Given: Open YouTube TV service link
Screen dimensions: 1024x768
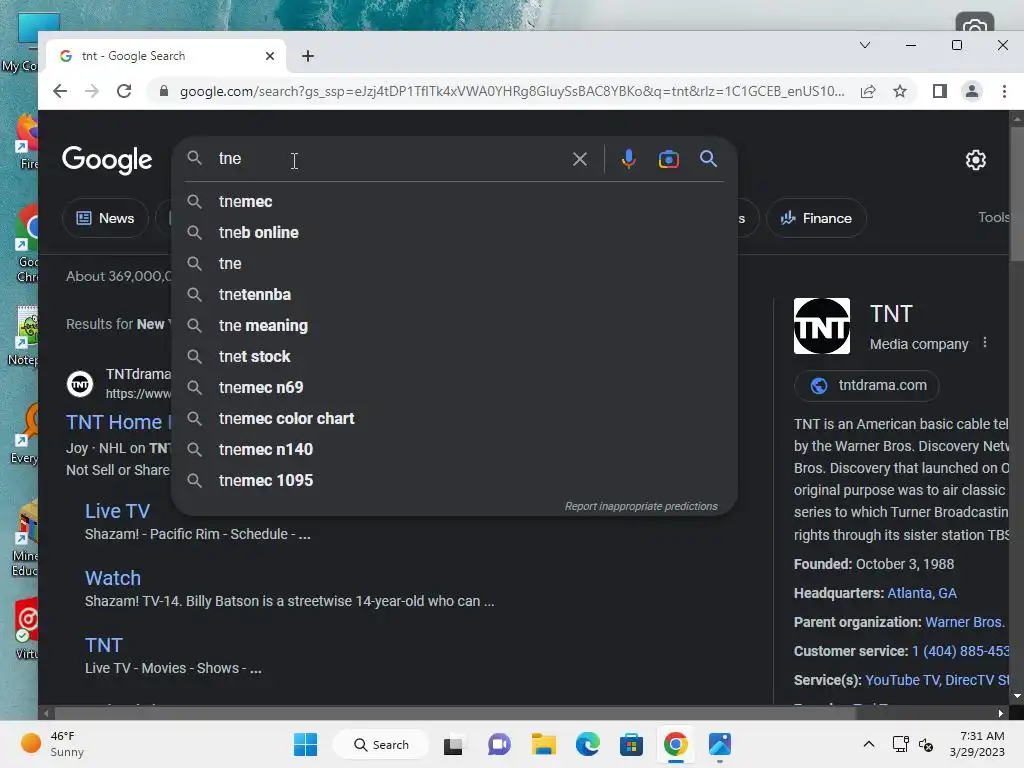Looking at the screenshot, I should pyautogui.click(x=903, y=680).
